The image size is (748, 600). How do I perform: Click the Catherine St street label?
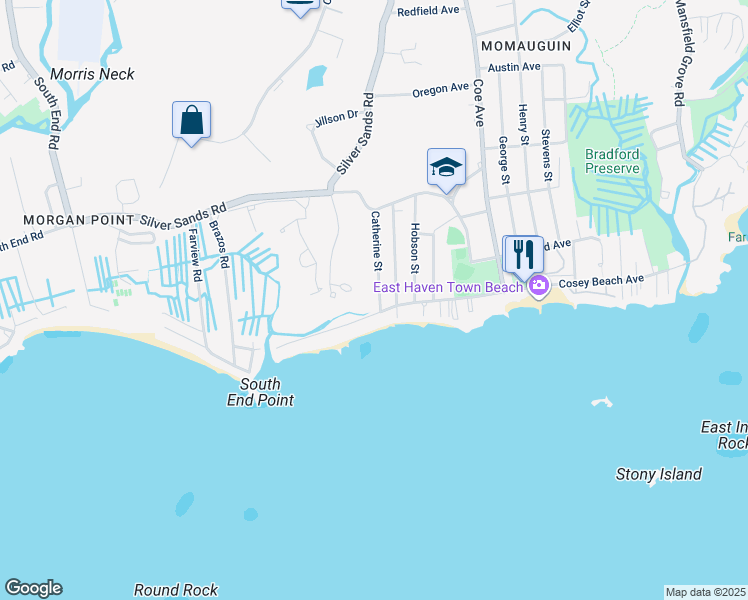(x=376, y=241)
